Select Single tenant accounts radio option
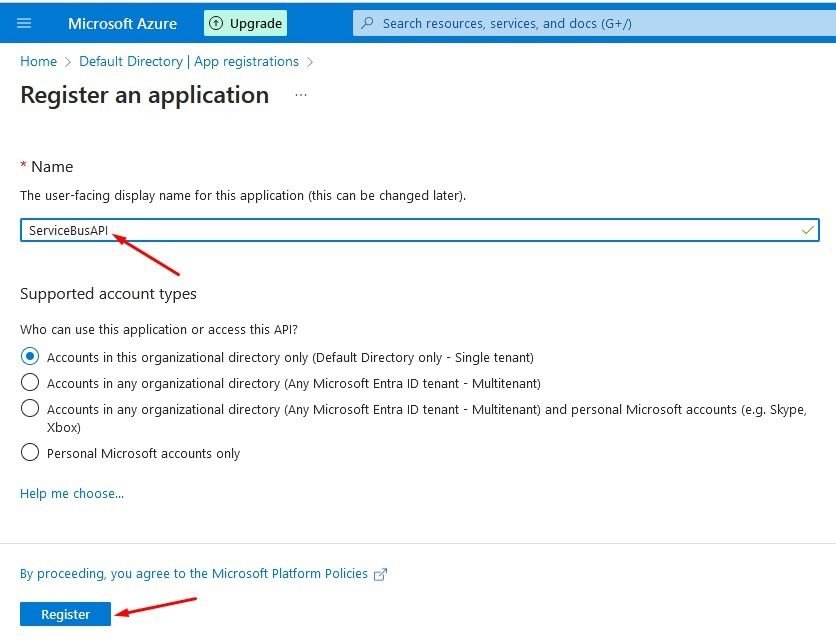The image size is (836, 643). 30,356
